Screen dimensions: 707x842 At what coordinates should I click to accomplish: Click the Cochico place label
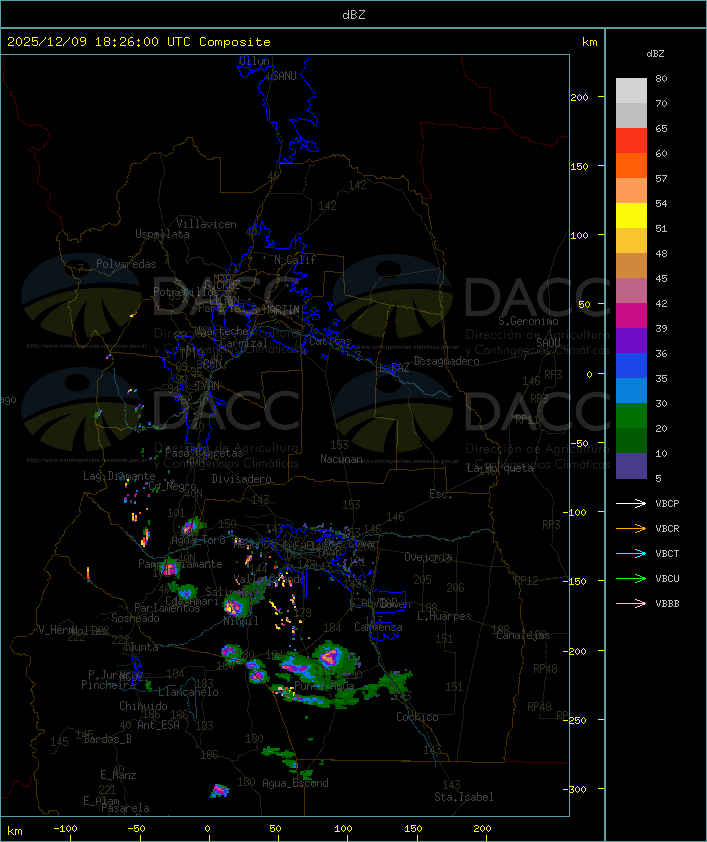417,717
